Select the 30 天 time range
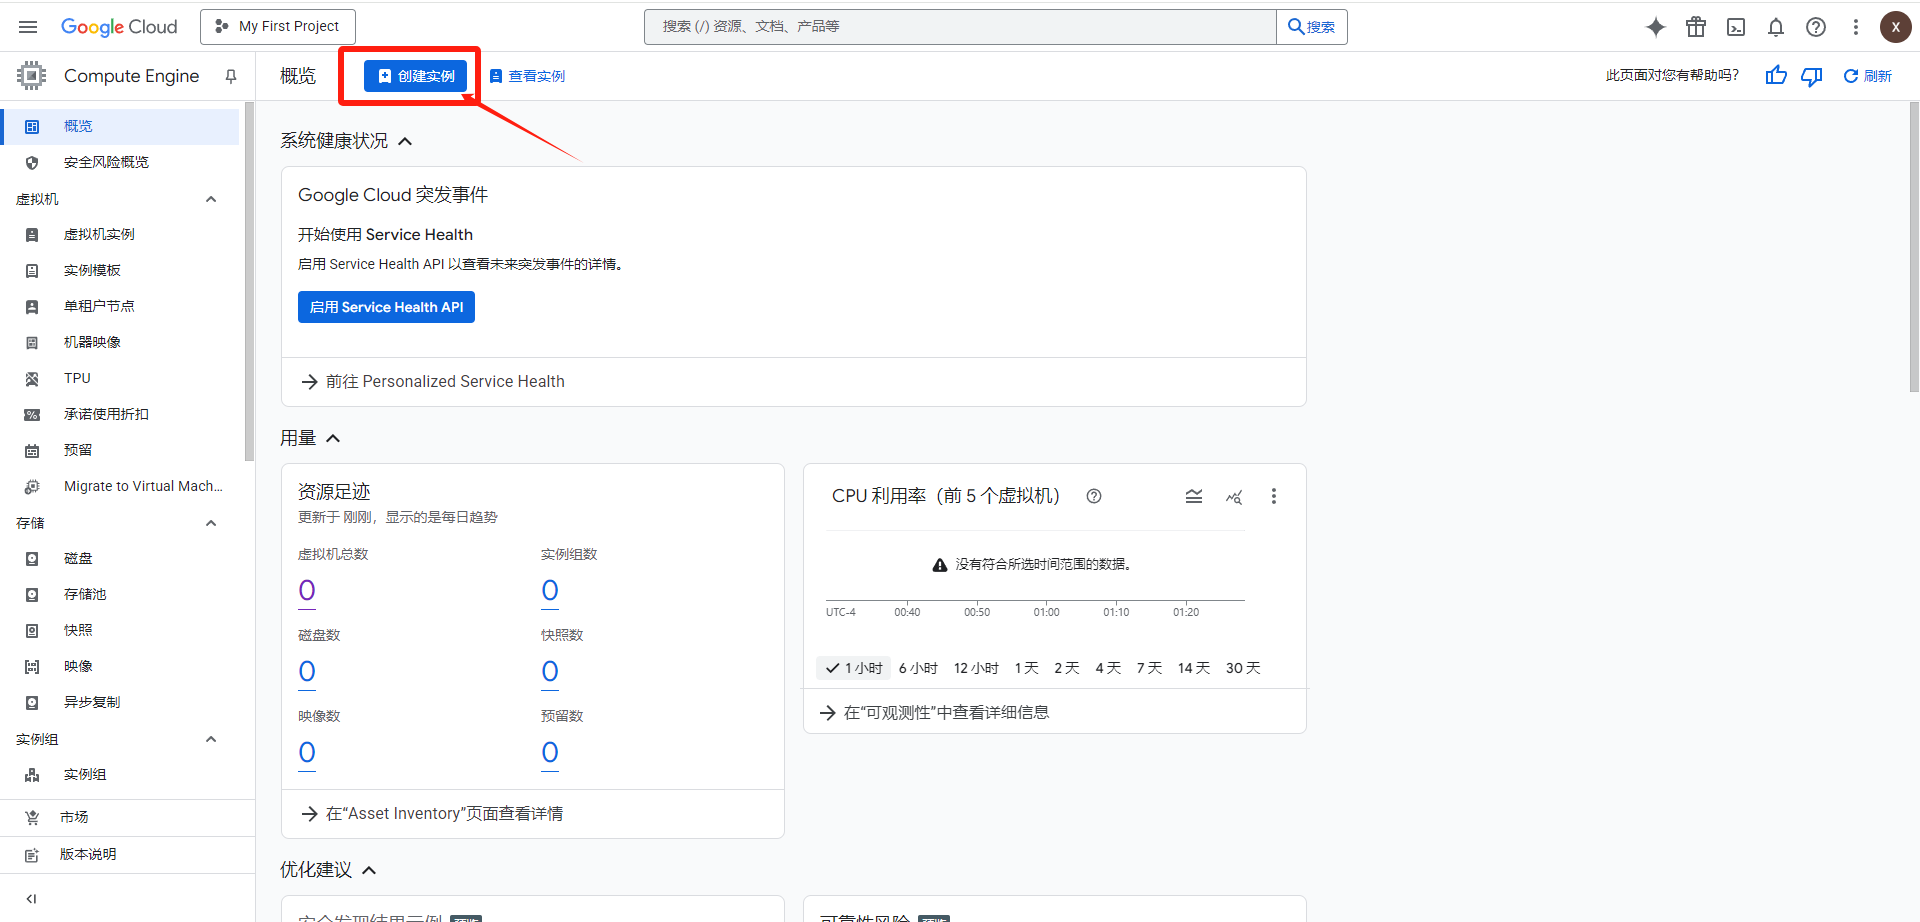This screenshot has height=922, width=1920. [1243, 668]
